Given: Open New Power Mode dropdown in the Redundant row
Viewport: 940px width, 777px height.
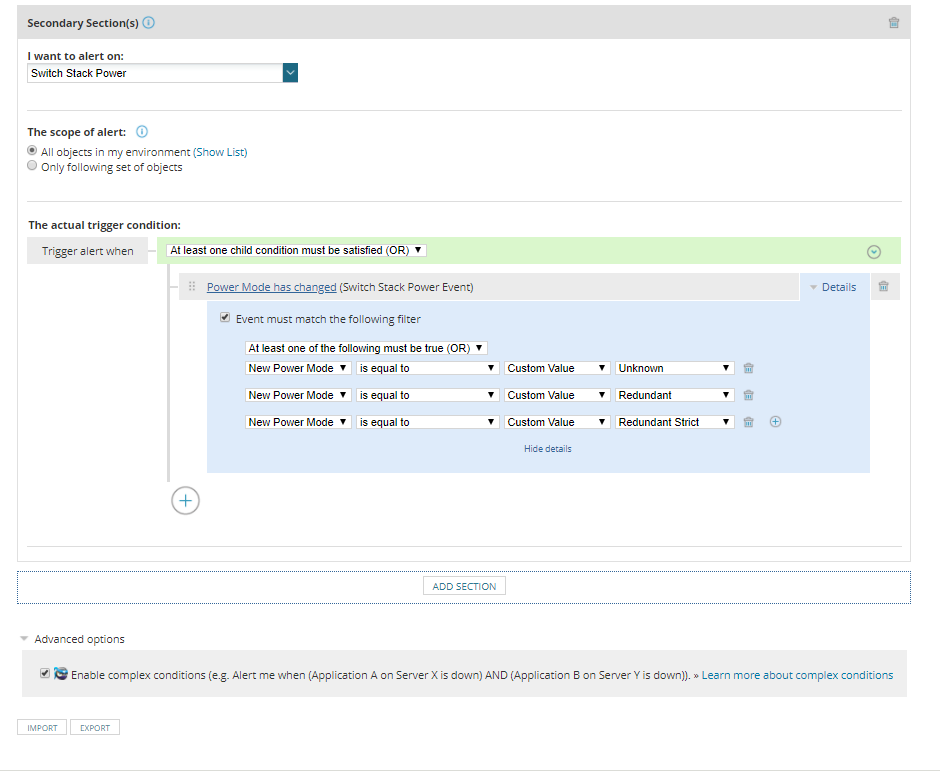Looking at the screenshot, I should [298, 395].
